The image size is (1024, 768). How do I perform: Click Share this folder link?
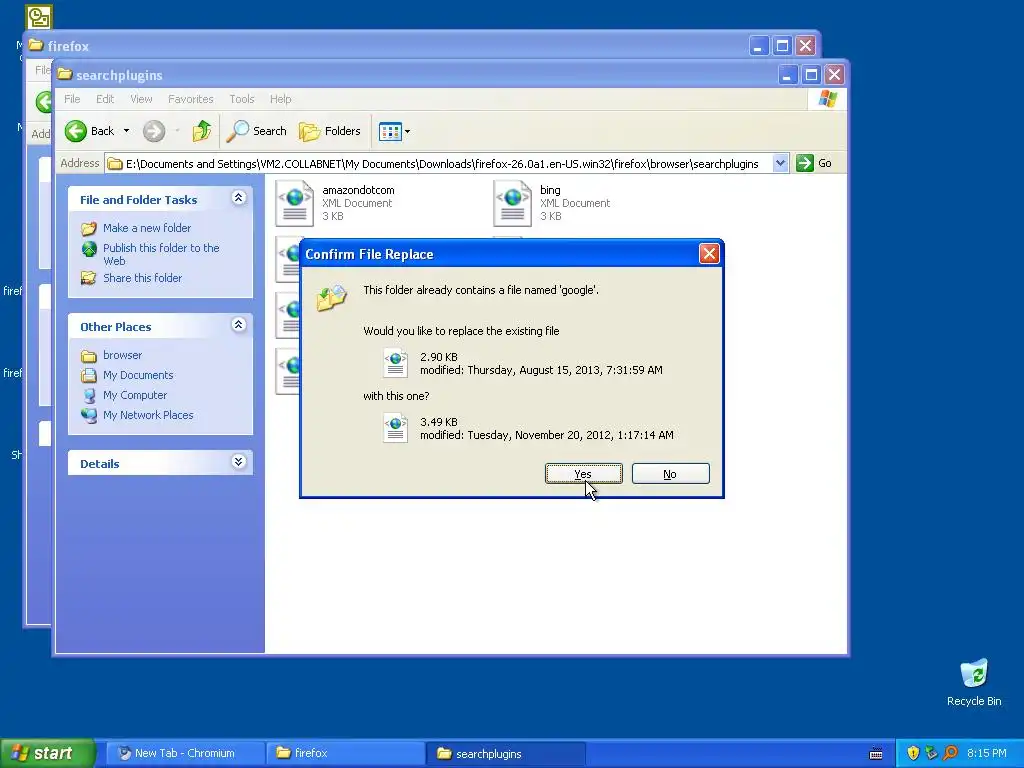click(142, 278)
